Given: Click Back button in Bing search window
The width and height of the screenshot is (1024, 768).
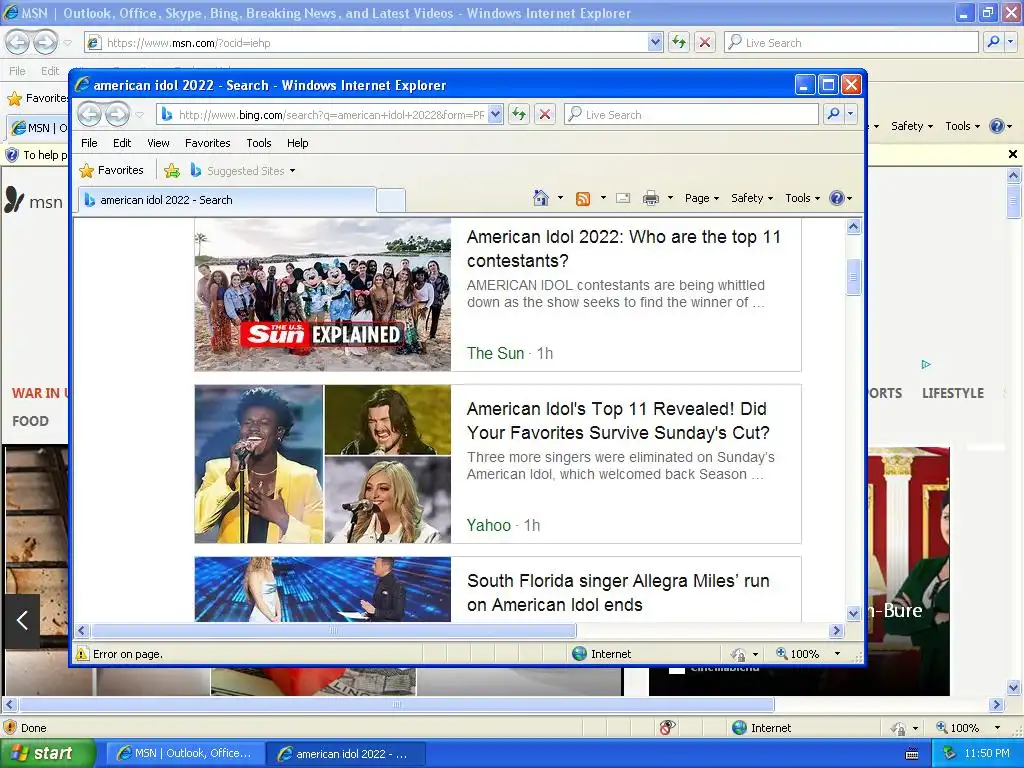Looking at the screenshot, I should [90, 114].
